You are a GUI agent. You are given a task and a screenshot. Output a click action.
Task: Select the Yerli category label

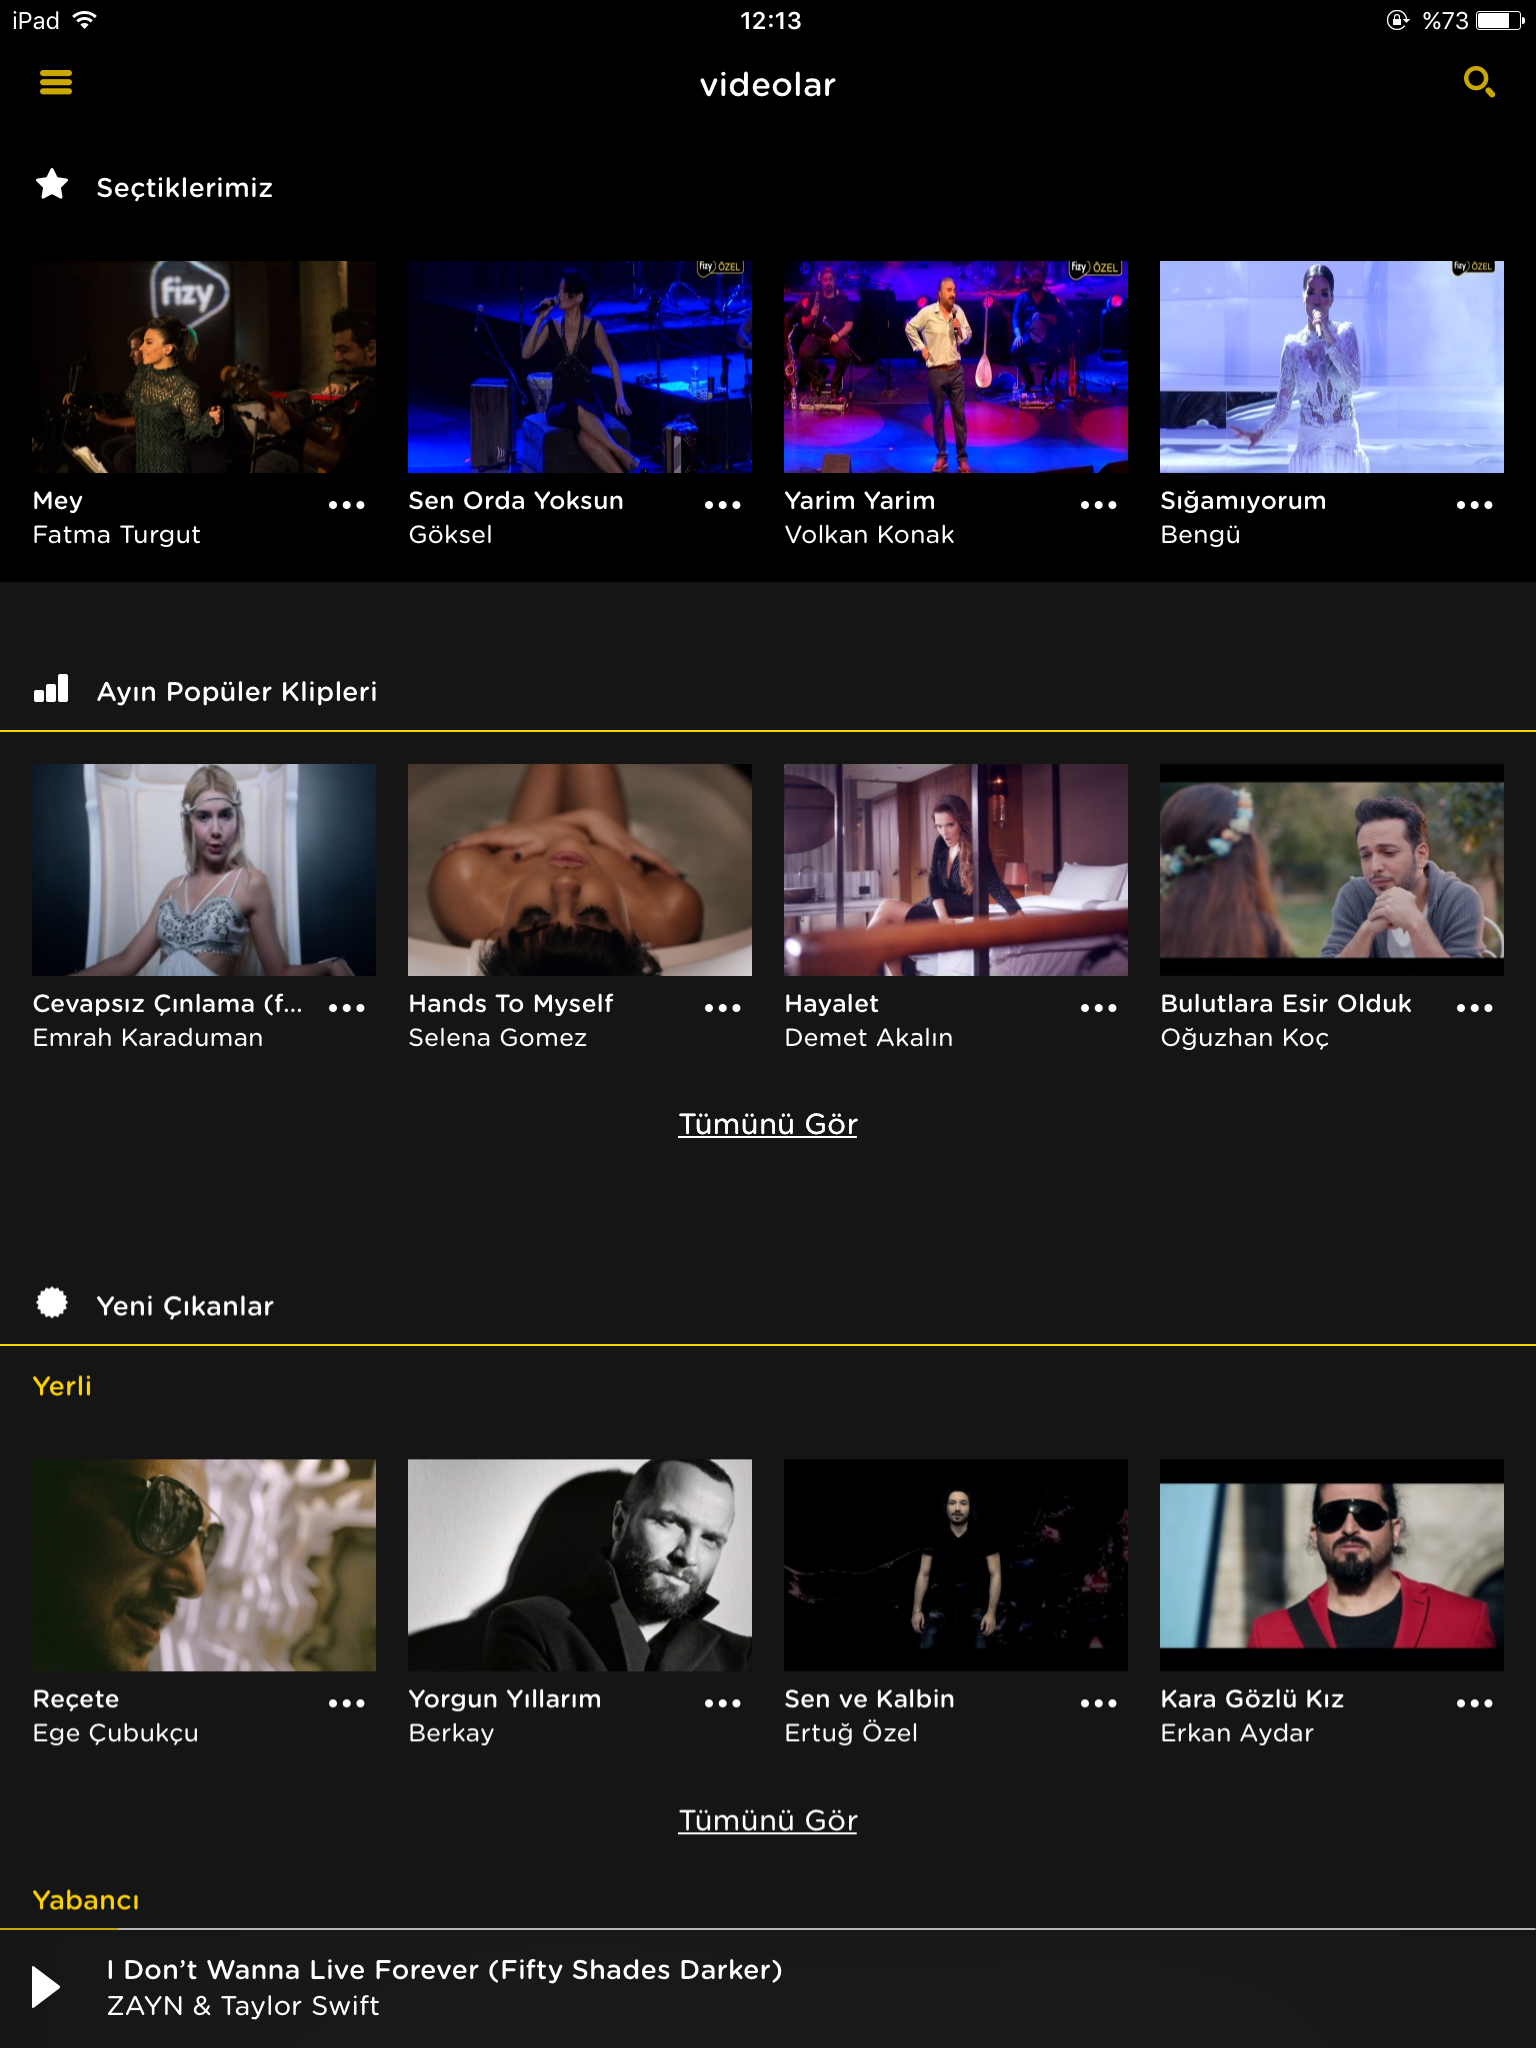(x=62, y=1386)
